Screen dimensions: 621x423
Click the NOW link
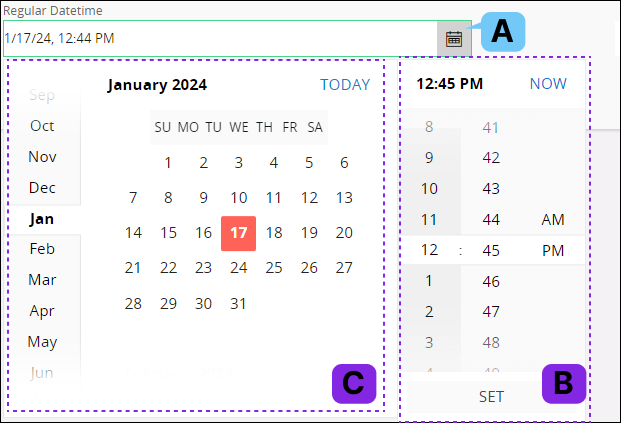548,84
